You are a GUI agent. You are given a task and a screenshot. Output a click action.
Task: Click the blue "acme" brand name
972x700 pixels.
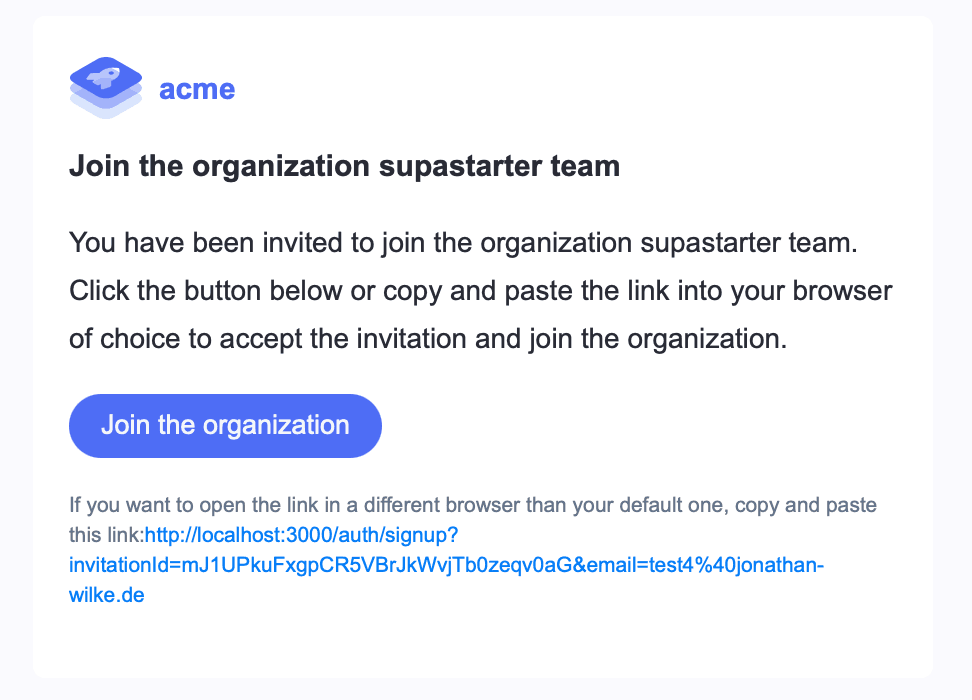pos(197,89)
